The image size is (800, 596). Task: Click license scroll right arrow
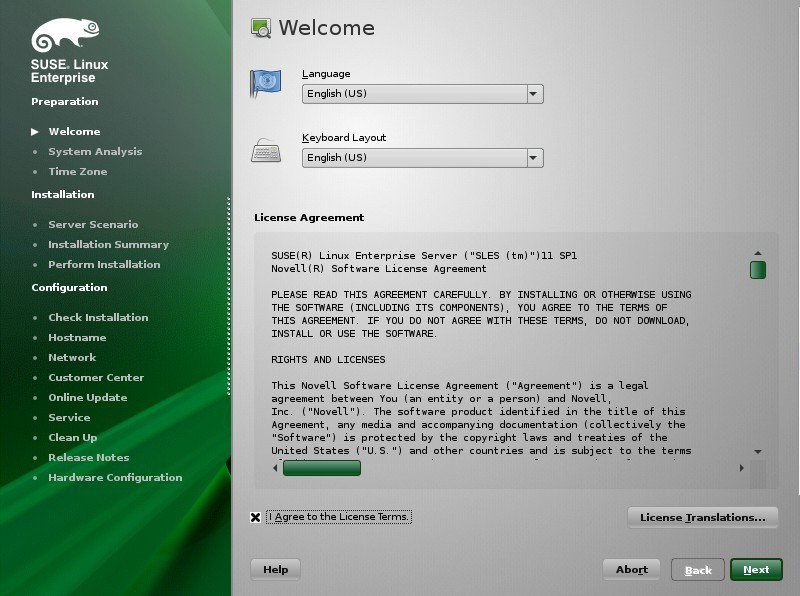[741, 468]
